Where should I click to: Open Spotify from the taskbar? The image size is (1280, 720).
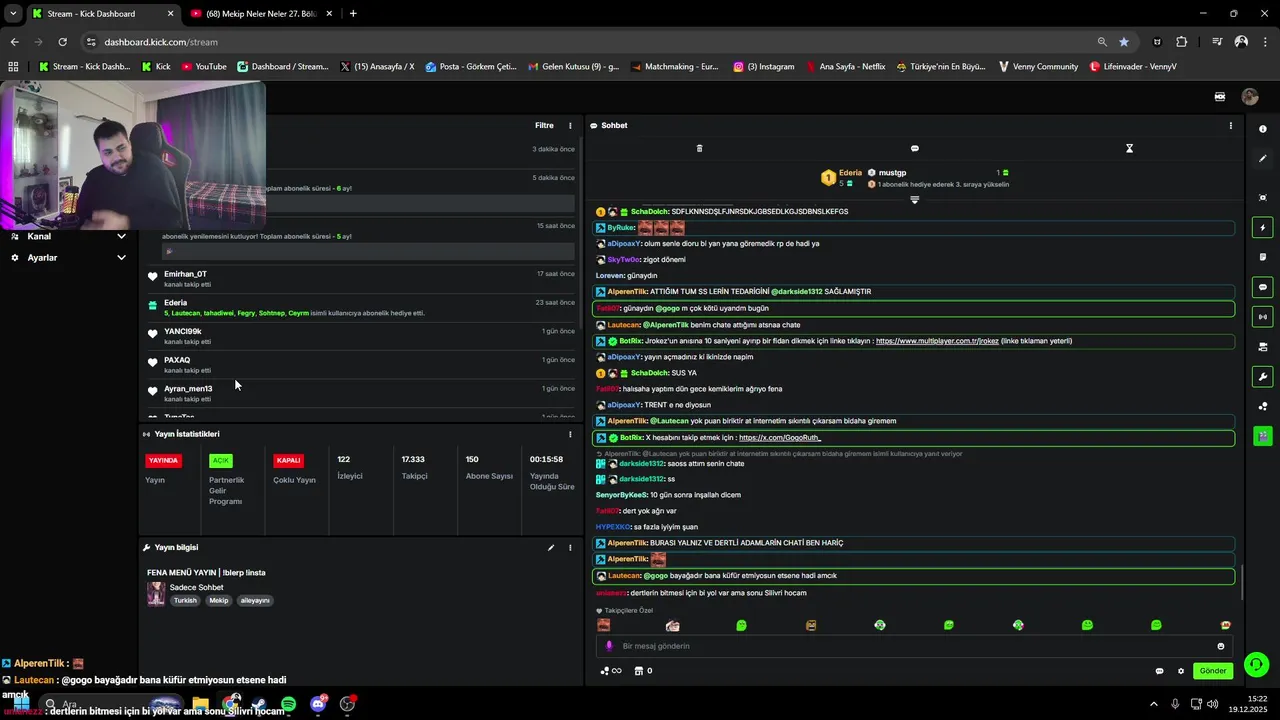tap(288, 704)
